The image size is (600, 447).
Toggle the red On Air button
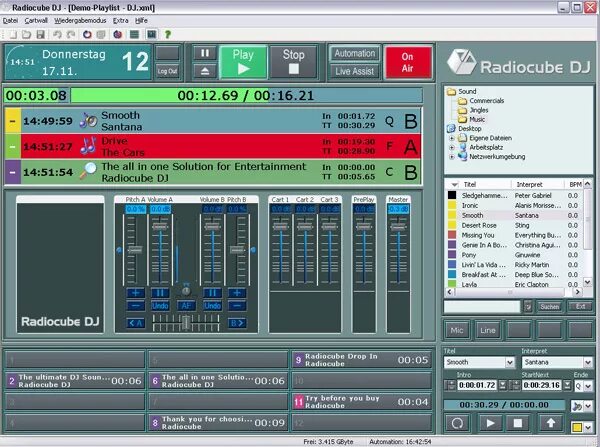coord(408,62)
